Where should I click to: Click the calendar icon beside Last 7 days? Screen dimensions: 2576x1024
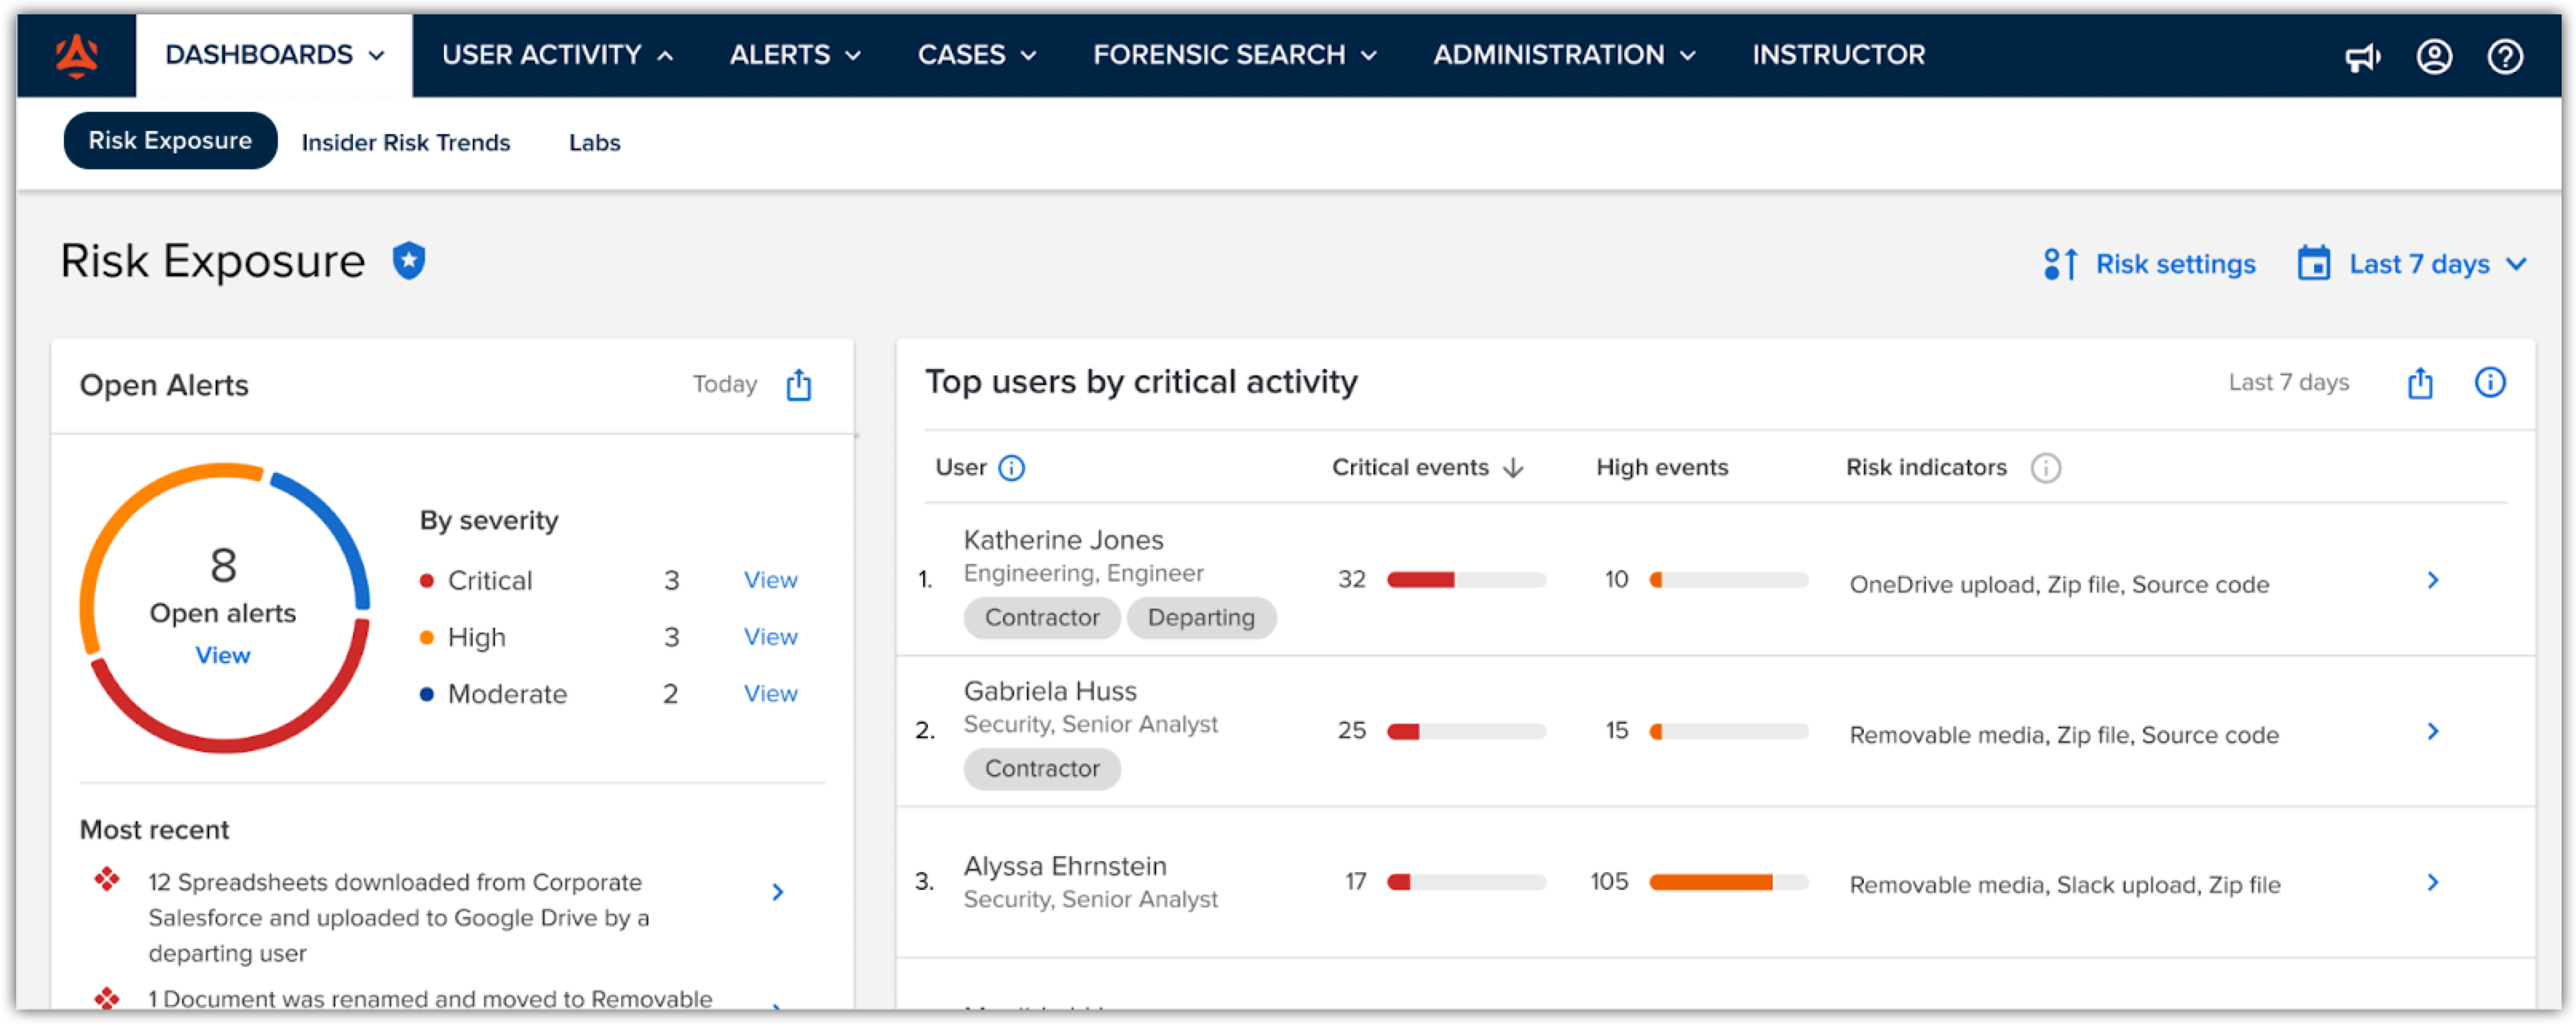(2315, 263)
